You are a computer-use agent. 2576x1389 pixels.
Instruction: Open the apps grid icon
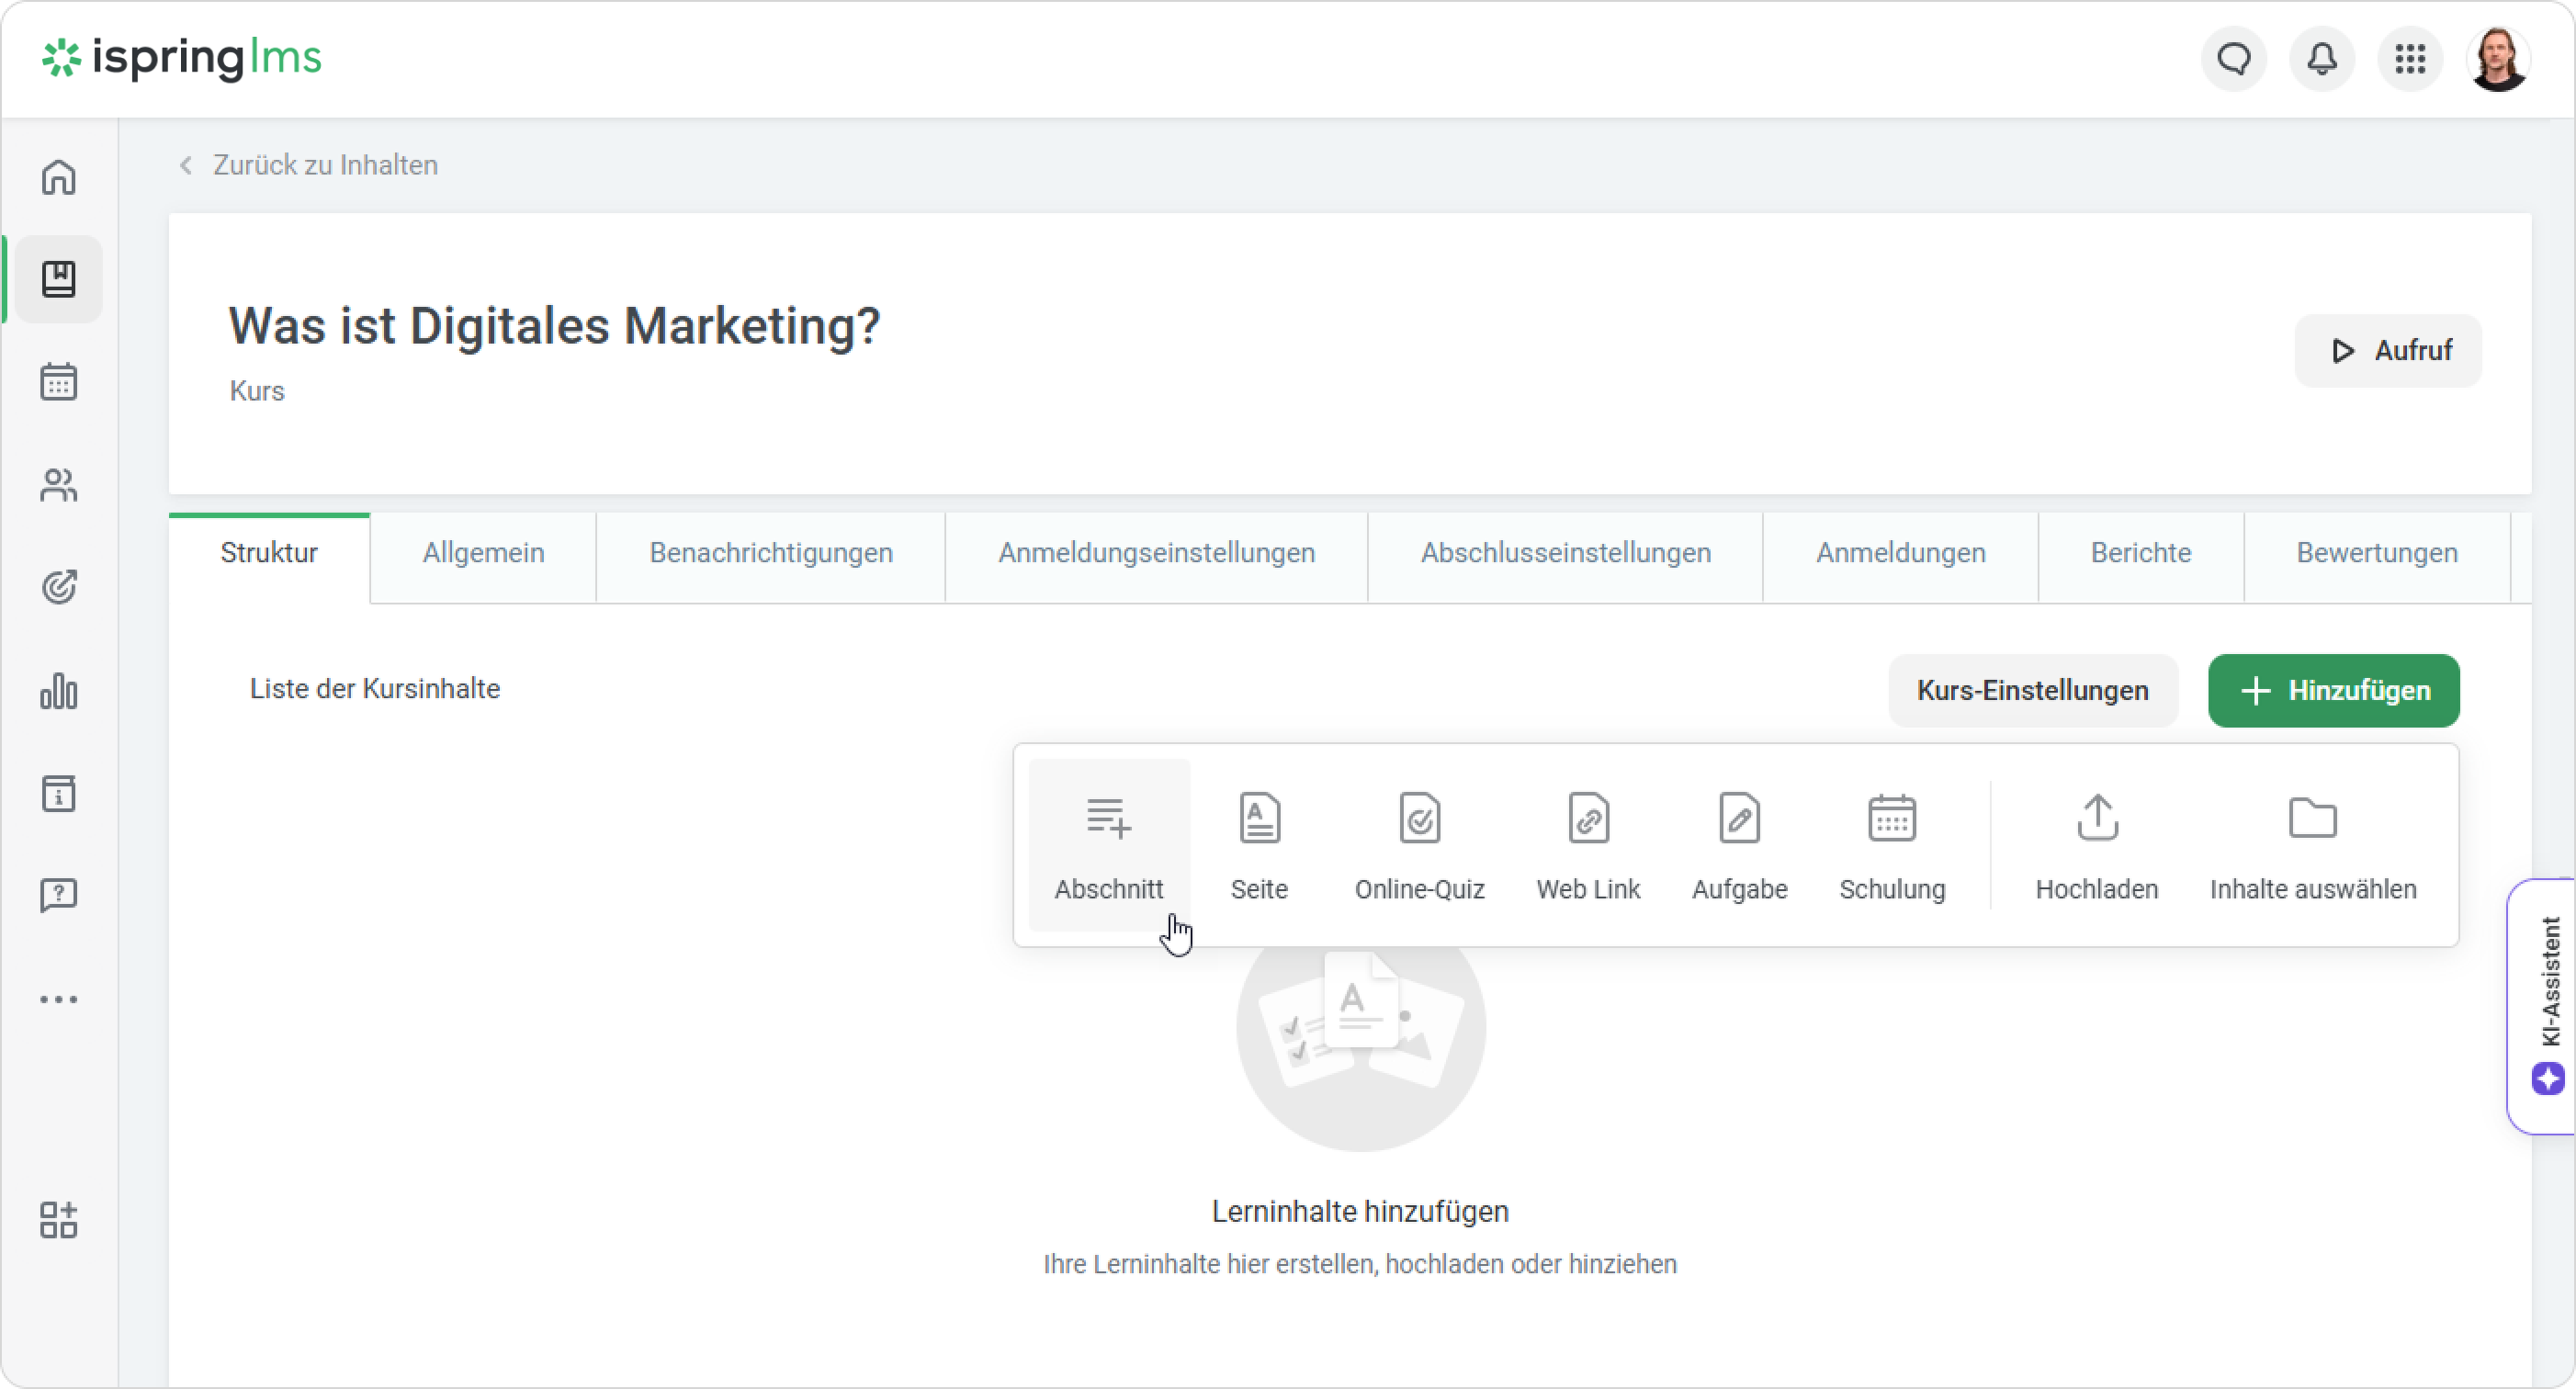[x=2410, y=59]
